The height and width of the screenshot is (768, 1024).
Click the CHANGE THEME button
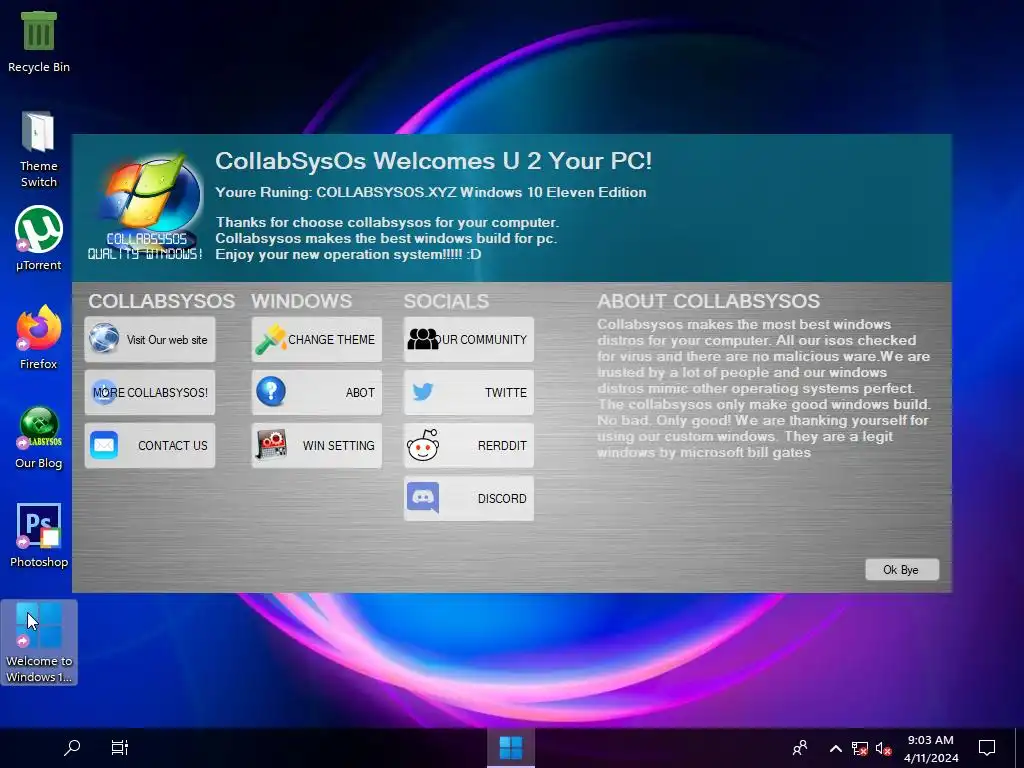317,340
